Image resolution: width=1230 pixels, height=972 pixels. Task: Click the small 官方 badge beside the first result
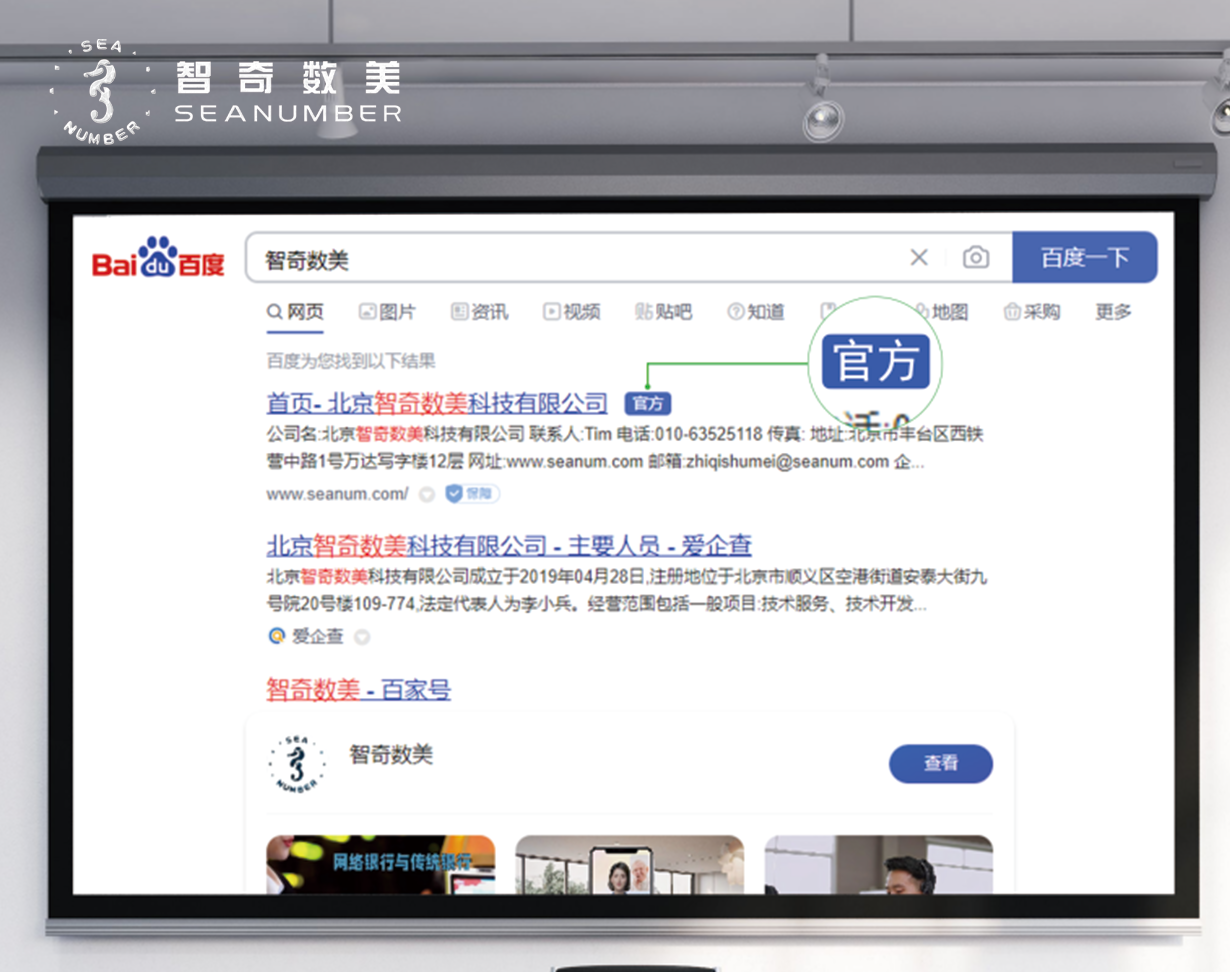(648, 403)
